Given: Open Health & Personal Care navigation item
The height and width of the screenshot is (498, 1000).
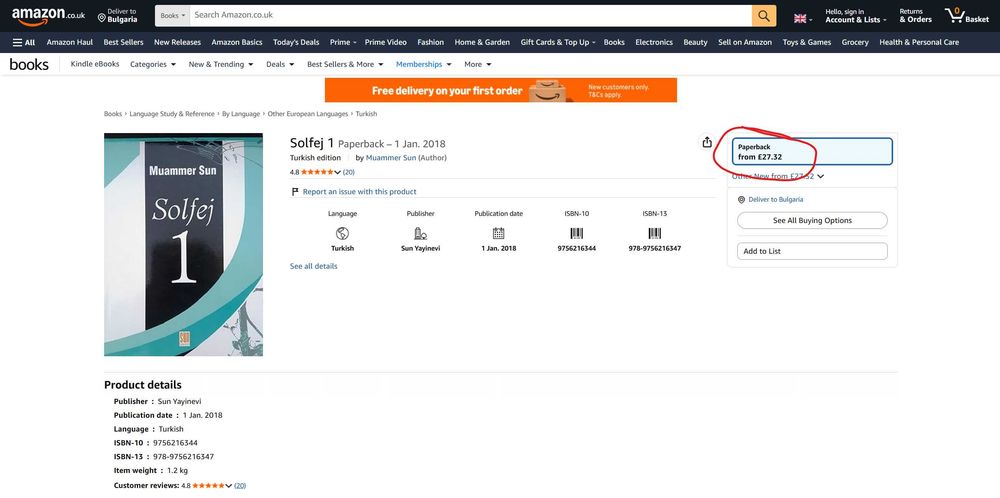Looking at the screenshot, I should click(919, 42).
